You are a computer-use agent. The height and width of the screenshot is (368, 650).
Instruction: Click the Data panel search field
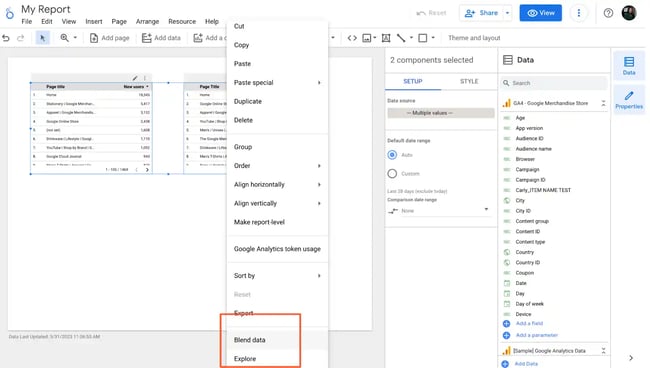tap(553, 83)
